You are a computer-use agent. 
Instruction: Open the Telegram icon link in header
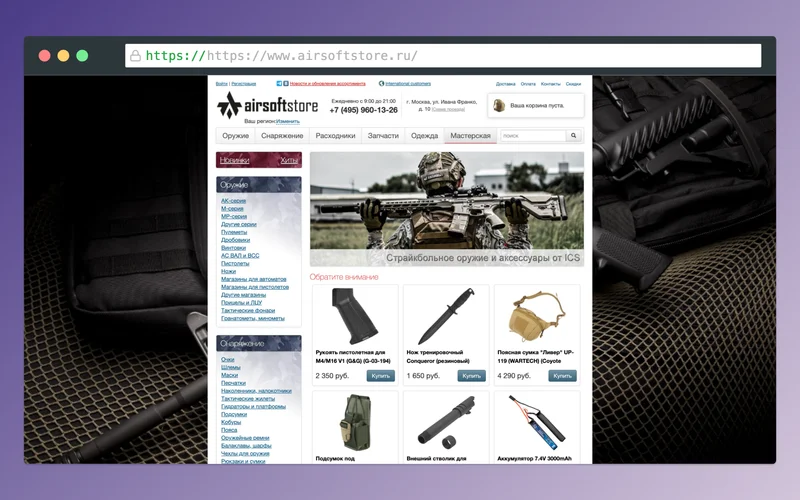[279, 83]
